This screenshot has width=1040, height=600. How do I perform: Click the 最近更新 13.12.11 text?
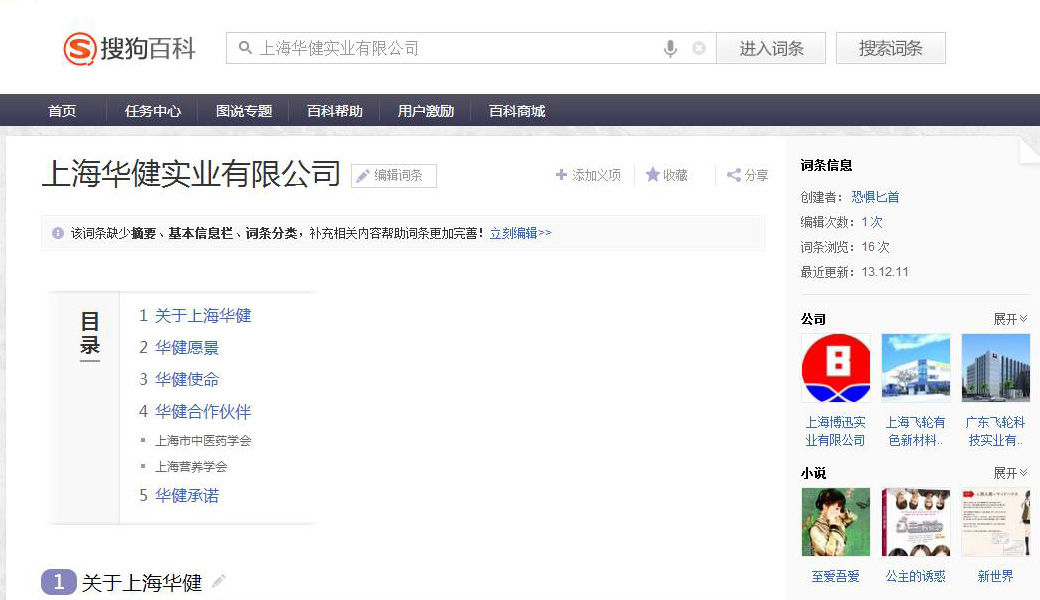pyautogui.click(x=854, y=272)
